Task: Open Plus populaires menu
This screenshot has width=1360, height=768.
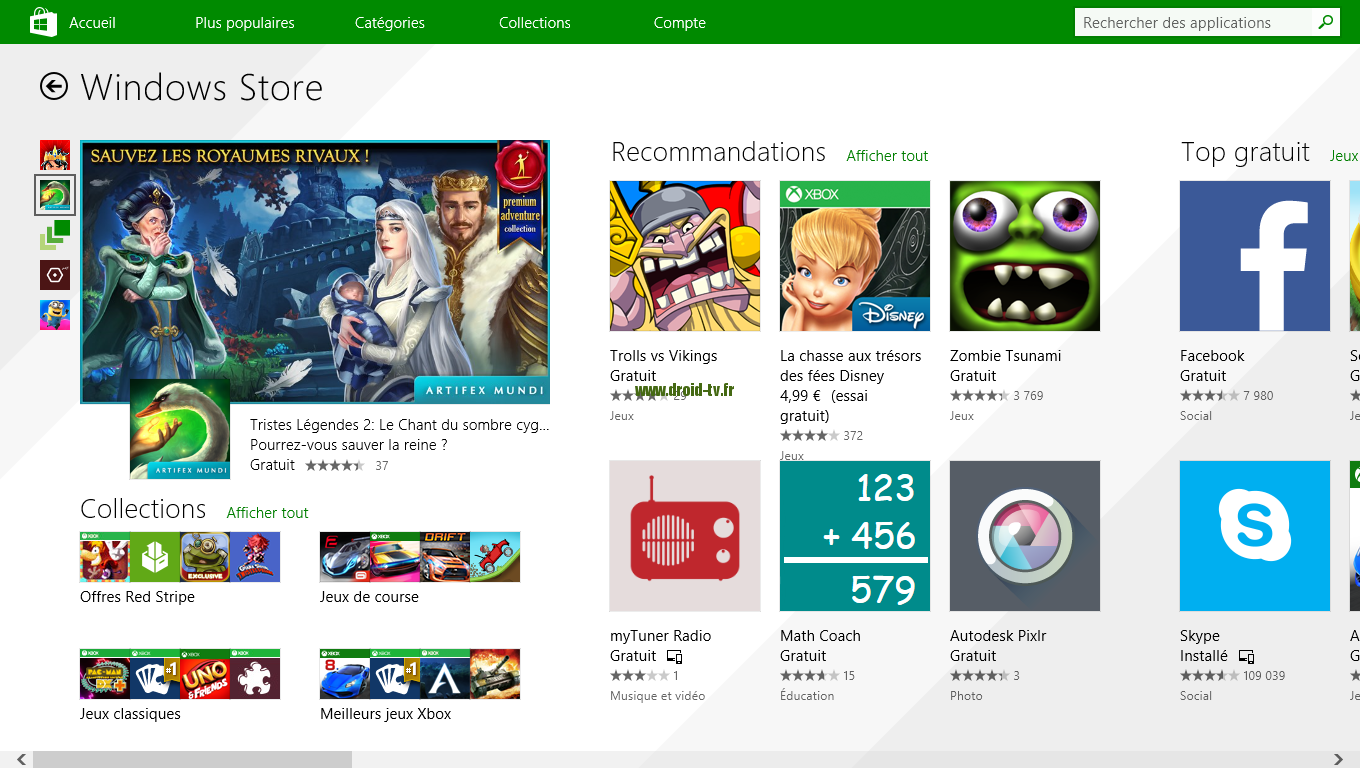Action: [x=245, y=22]
